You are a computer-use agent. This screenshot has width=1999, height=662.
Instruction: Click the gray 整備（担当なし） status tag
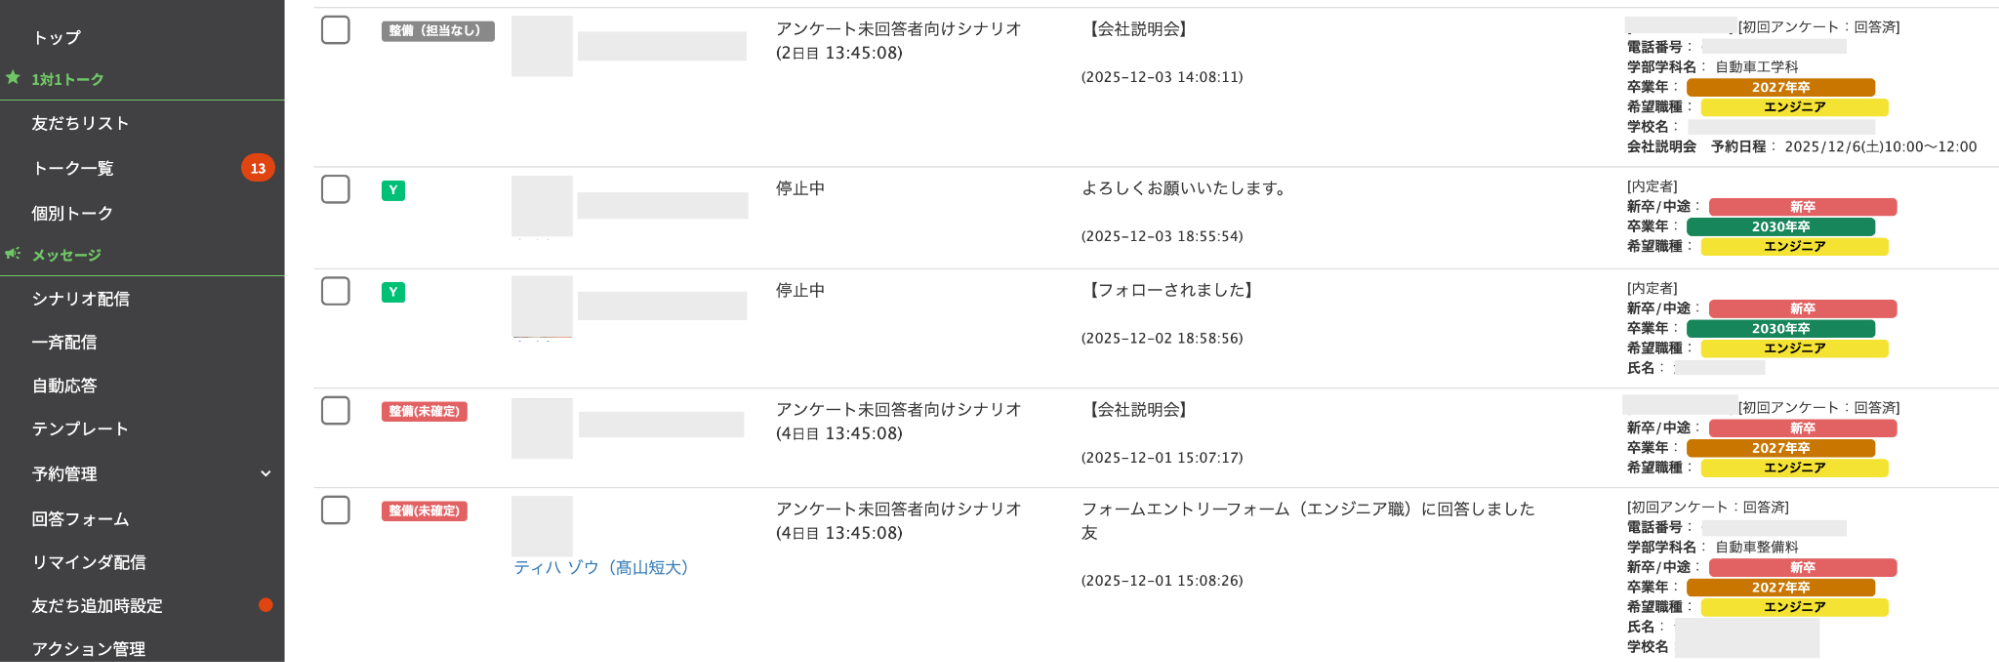point(437,31)
